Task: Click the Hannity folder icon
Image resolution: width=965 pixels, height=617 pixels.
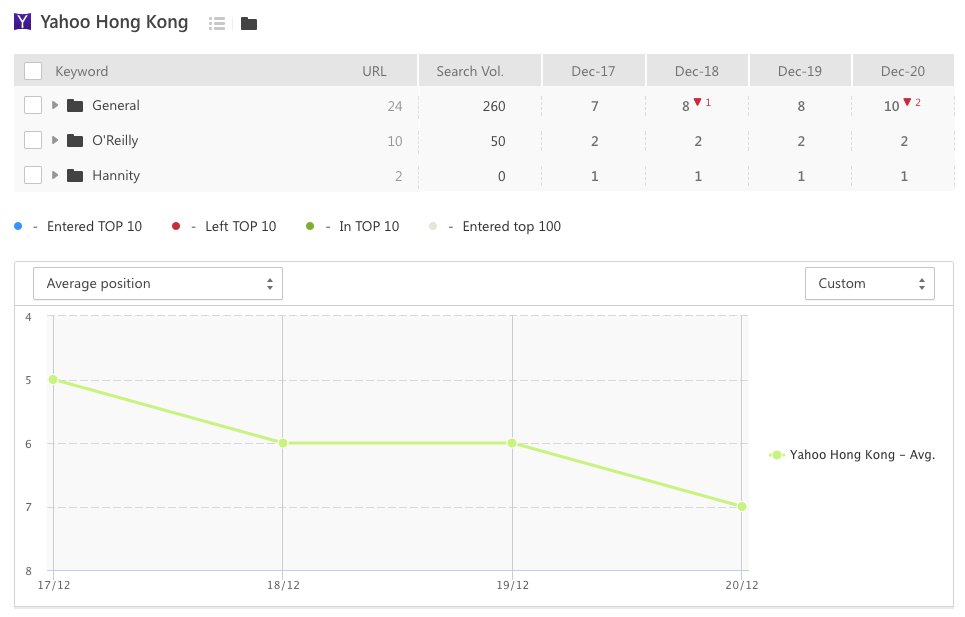Action: click(75, 176)
